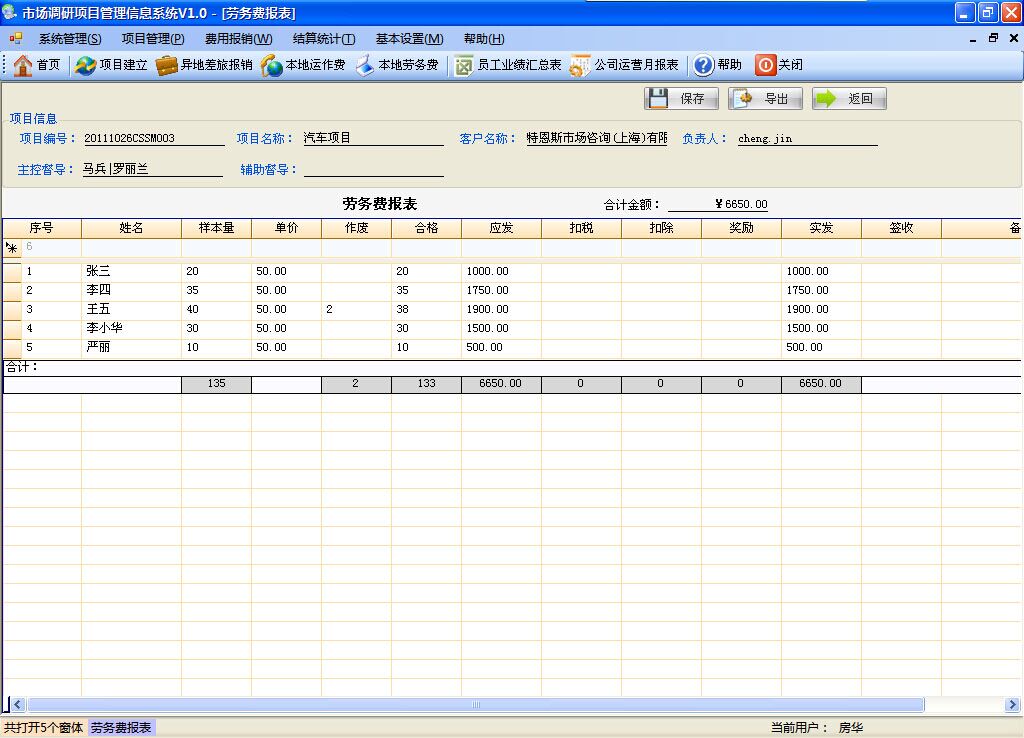The height and width of the screenshot is (738, 1024).
Task: Open 本地劳务费 toolbar icon
Action: (x=365, y=65)
